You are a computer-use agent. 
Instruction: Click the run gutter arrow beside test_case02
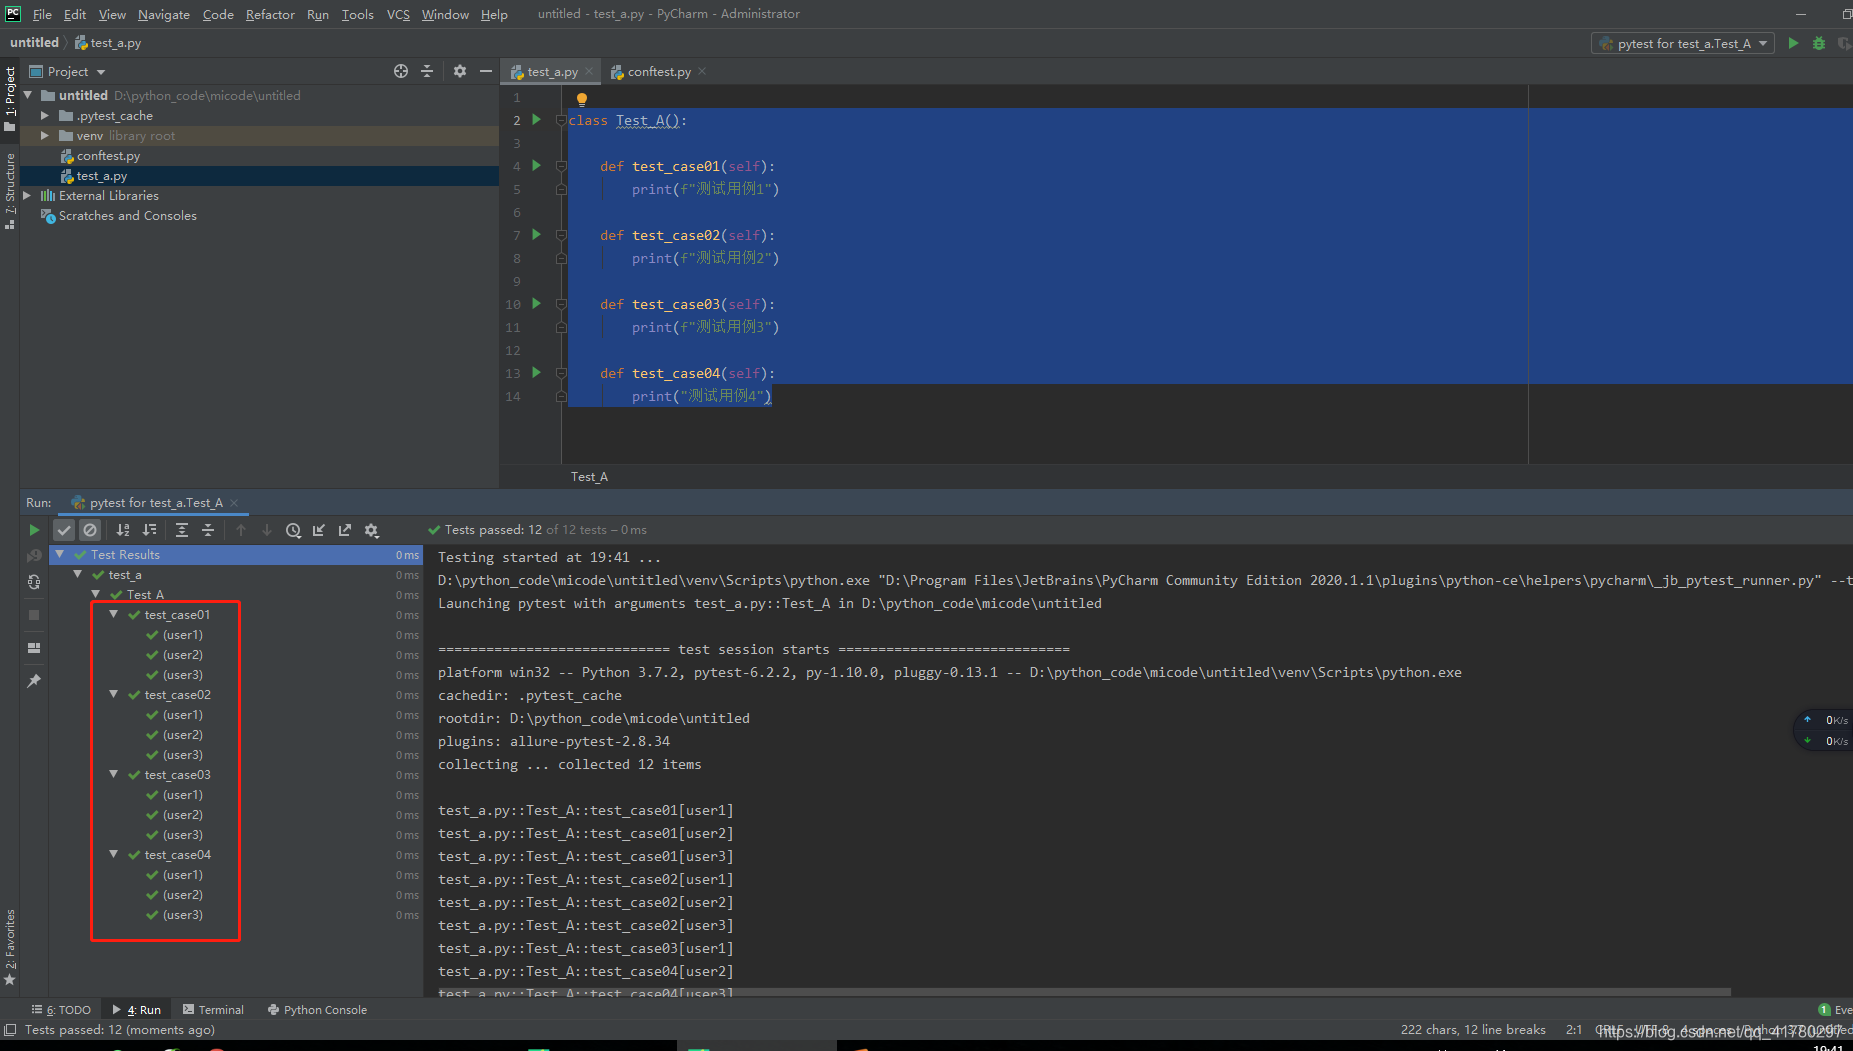[536, 235]
